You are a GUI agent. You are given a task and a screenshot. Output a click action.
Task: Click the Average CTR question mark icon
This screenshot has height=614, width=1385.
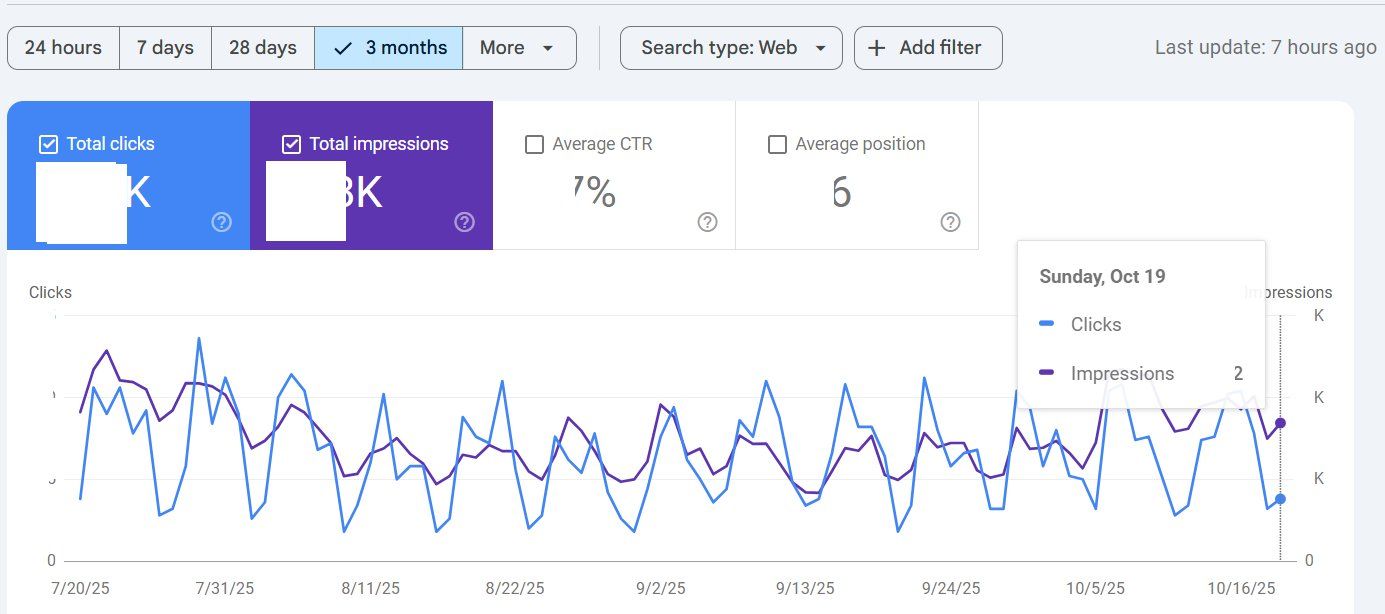point(707,222)
